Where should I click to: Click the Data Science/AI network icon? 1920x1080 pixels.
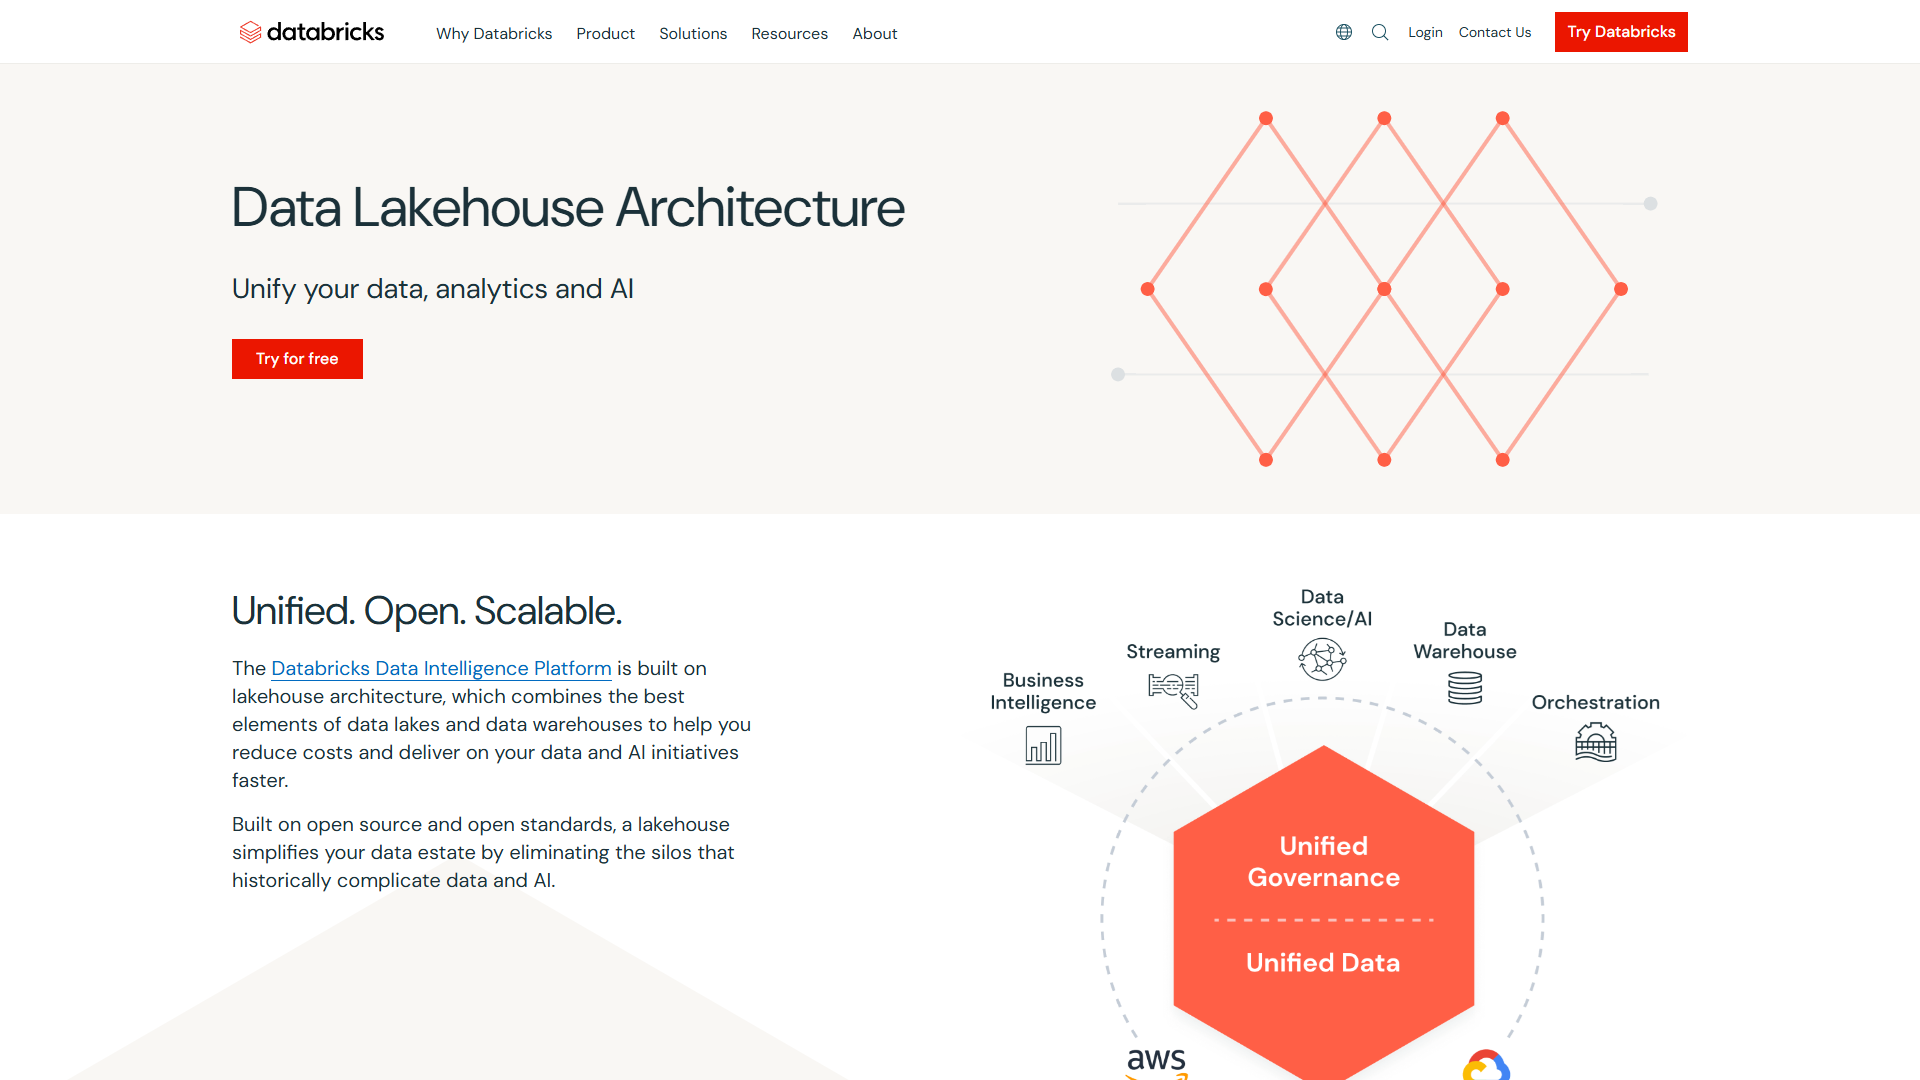[x=1321, y=658]
